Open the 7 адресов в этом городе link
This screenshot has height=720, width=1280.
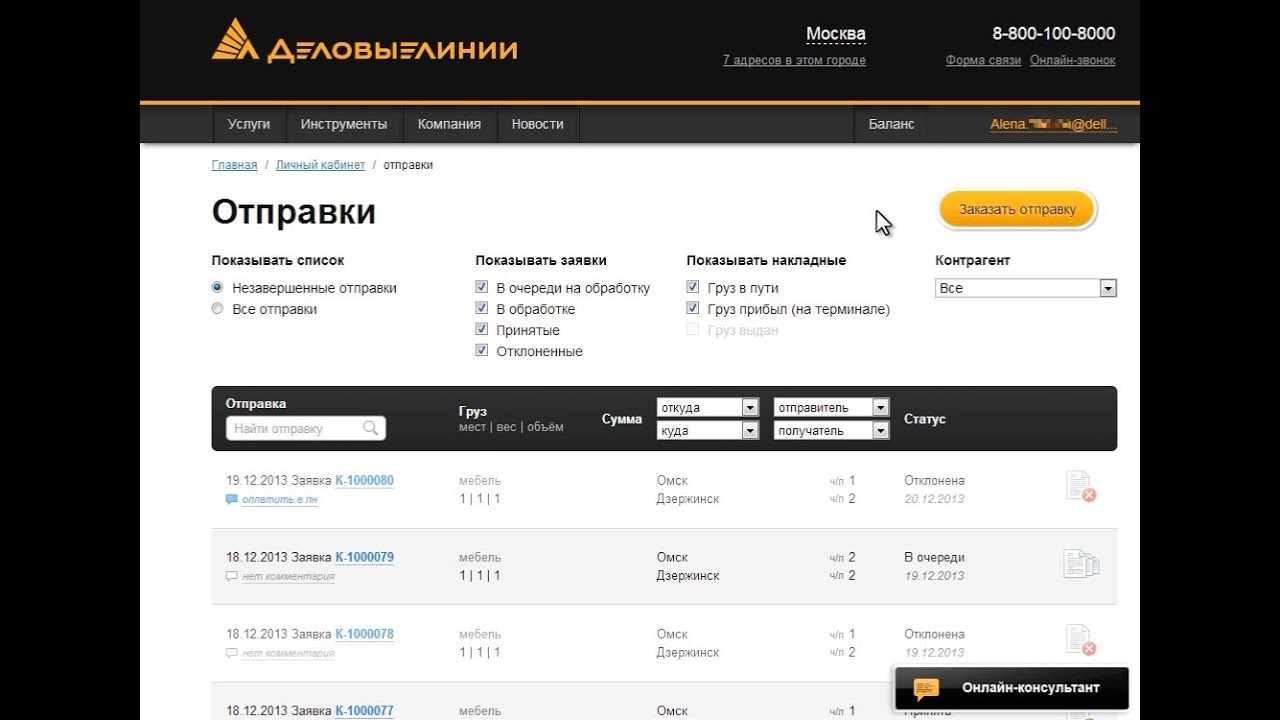point(794,60)
